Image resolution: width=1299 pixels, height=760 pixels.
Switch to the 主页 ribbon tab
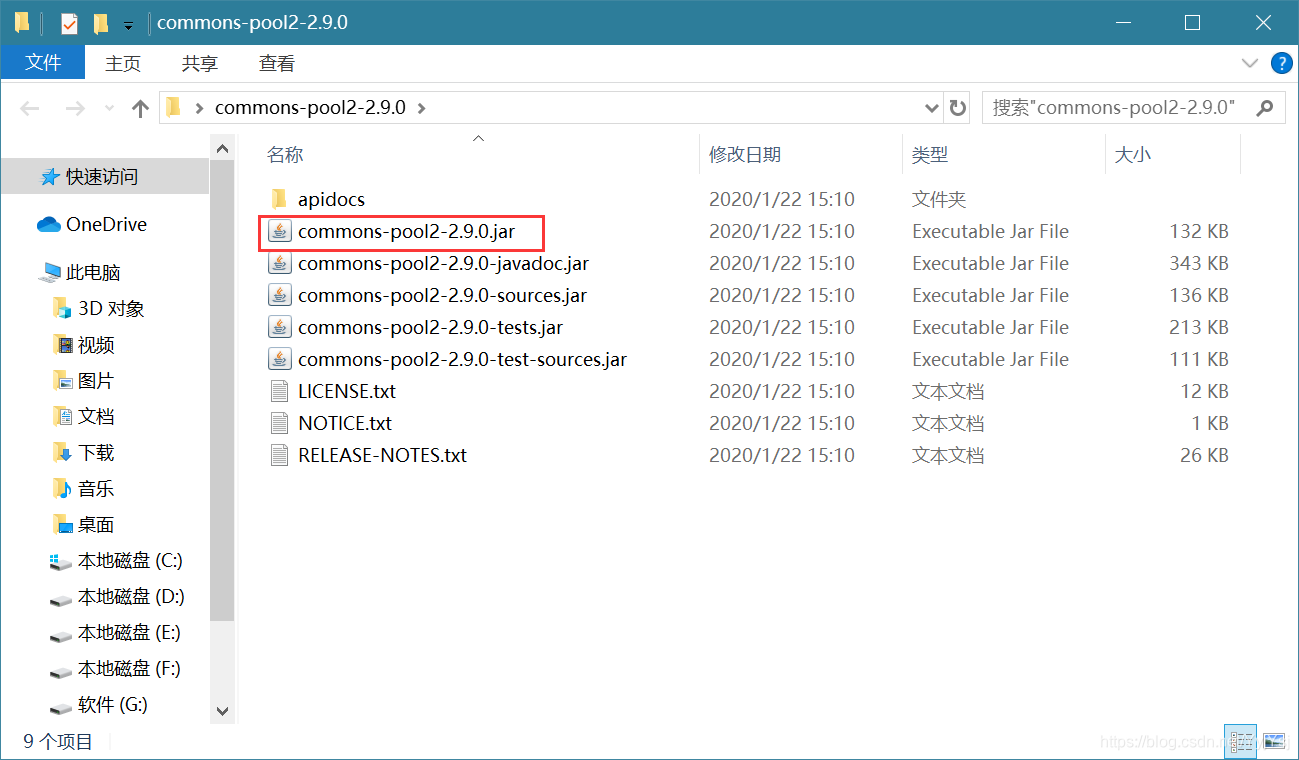point(123,63)
